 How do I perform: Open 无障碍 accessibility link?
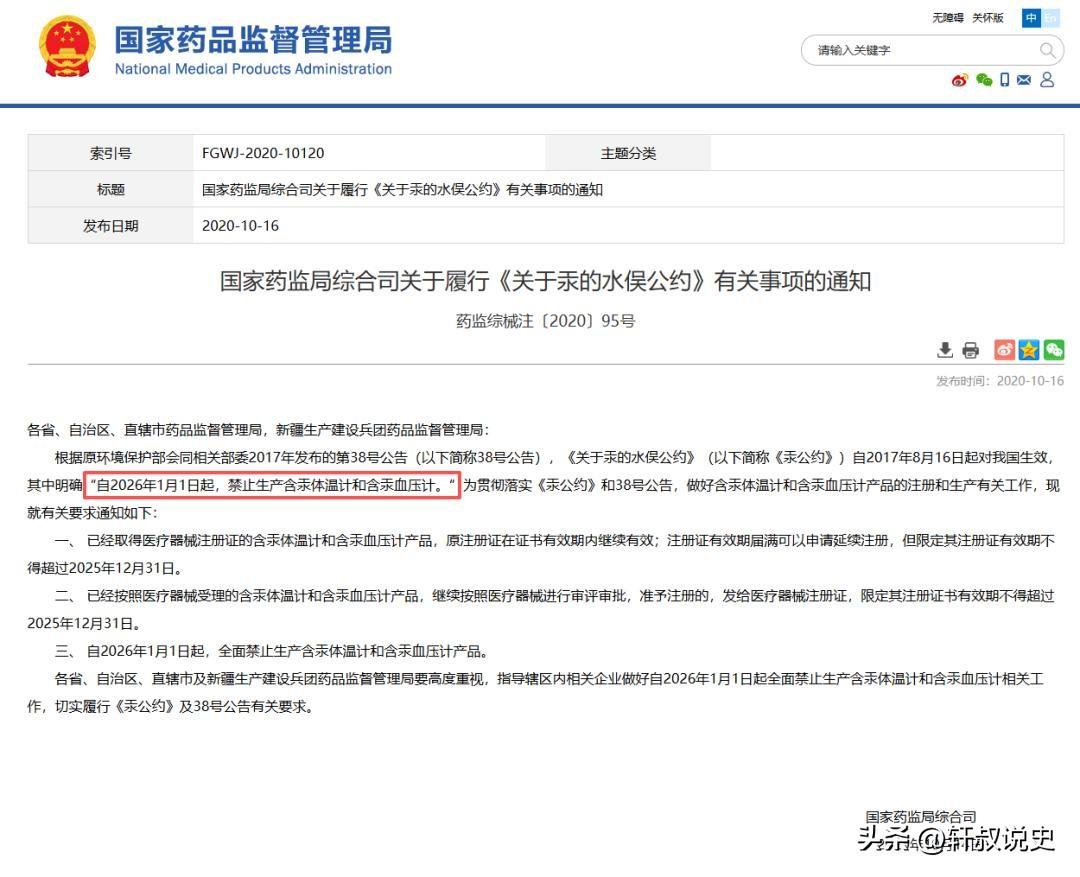(x=948, y=18)
